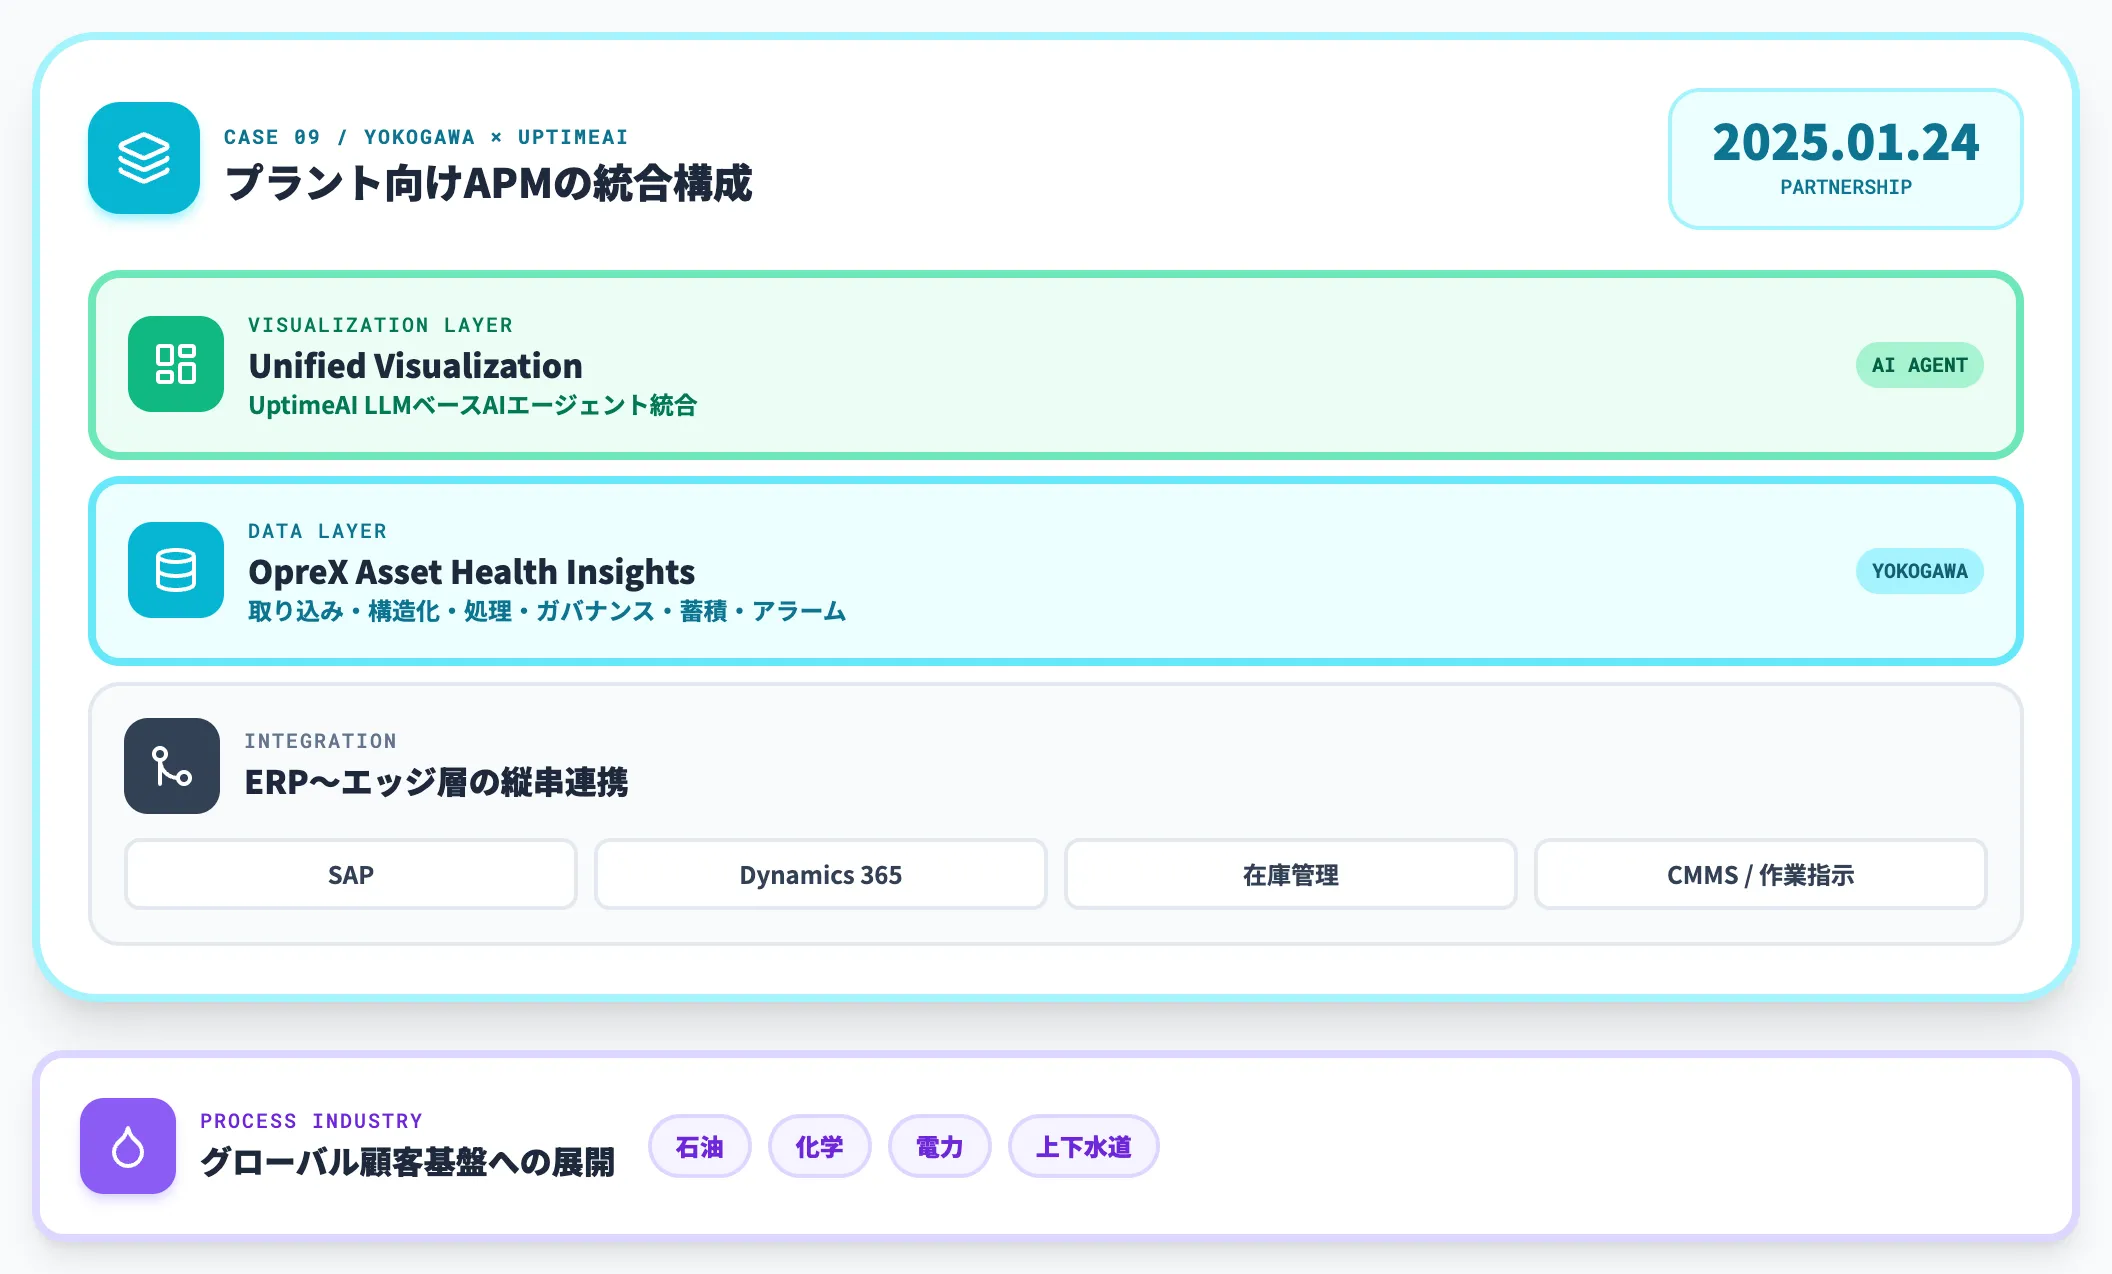Open the Dynamics 365 box
Screen dimensions: 2112x1274
point(821,874)
